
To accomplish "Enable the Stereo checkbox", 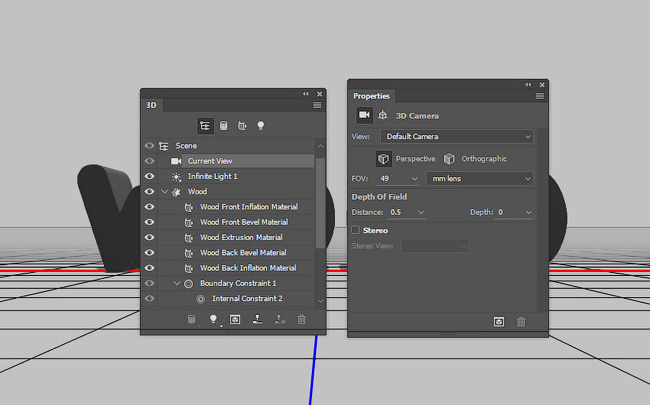I will click(355, 230).
